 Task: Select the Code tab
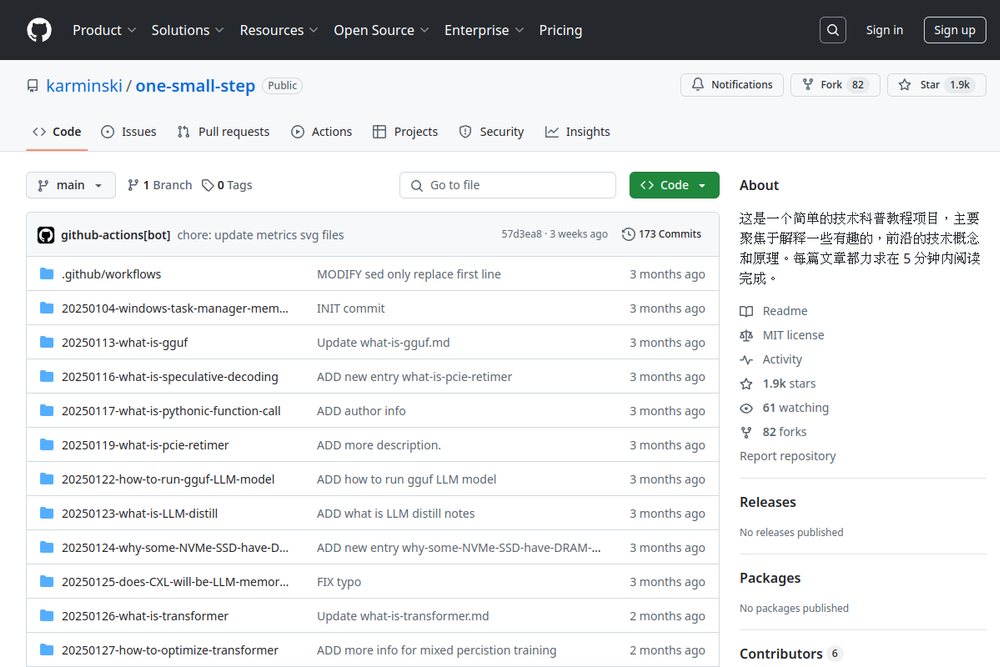[x=57, y=131]
